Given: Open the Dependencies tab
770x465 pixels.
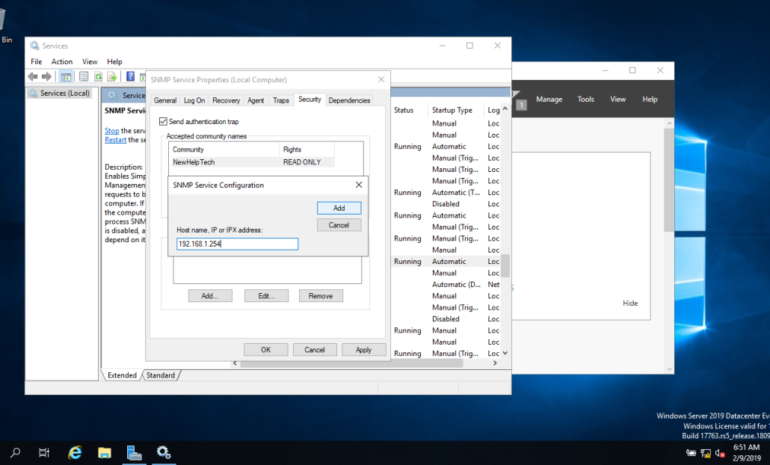Looking at the screenshot, I should click(x=349, y=100).
